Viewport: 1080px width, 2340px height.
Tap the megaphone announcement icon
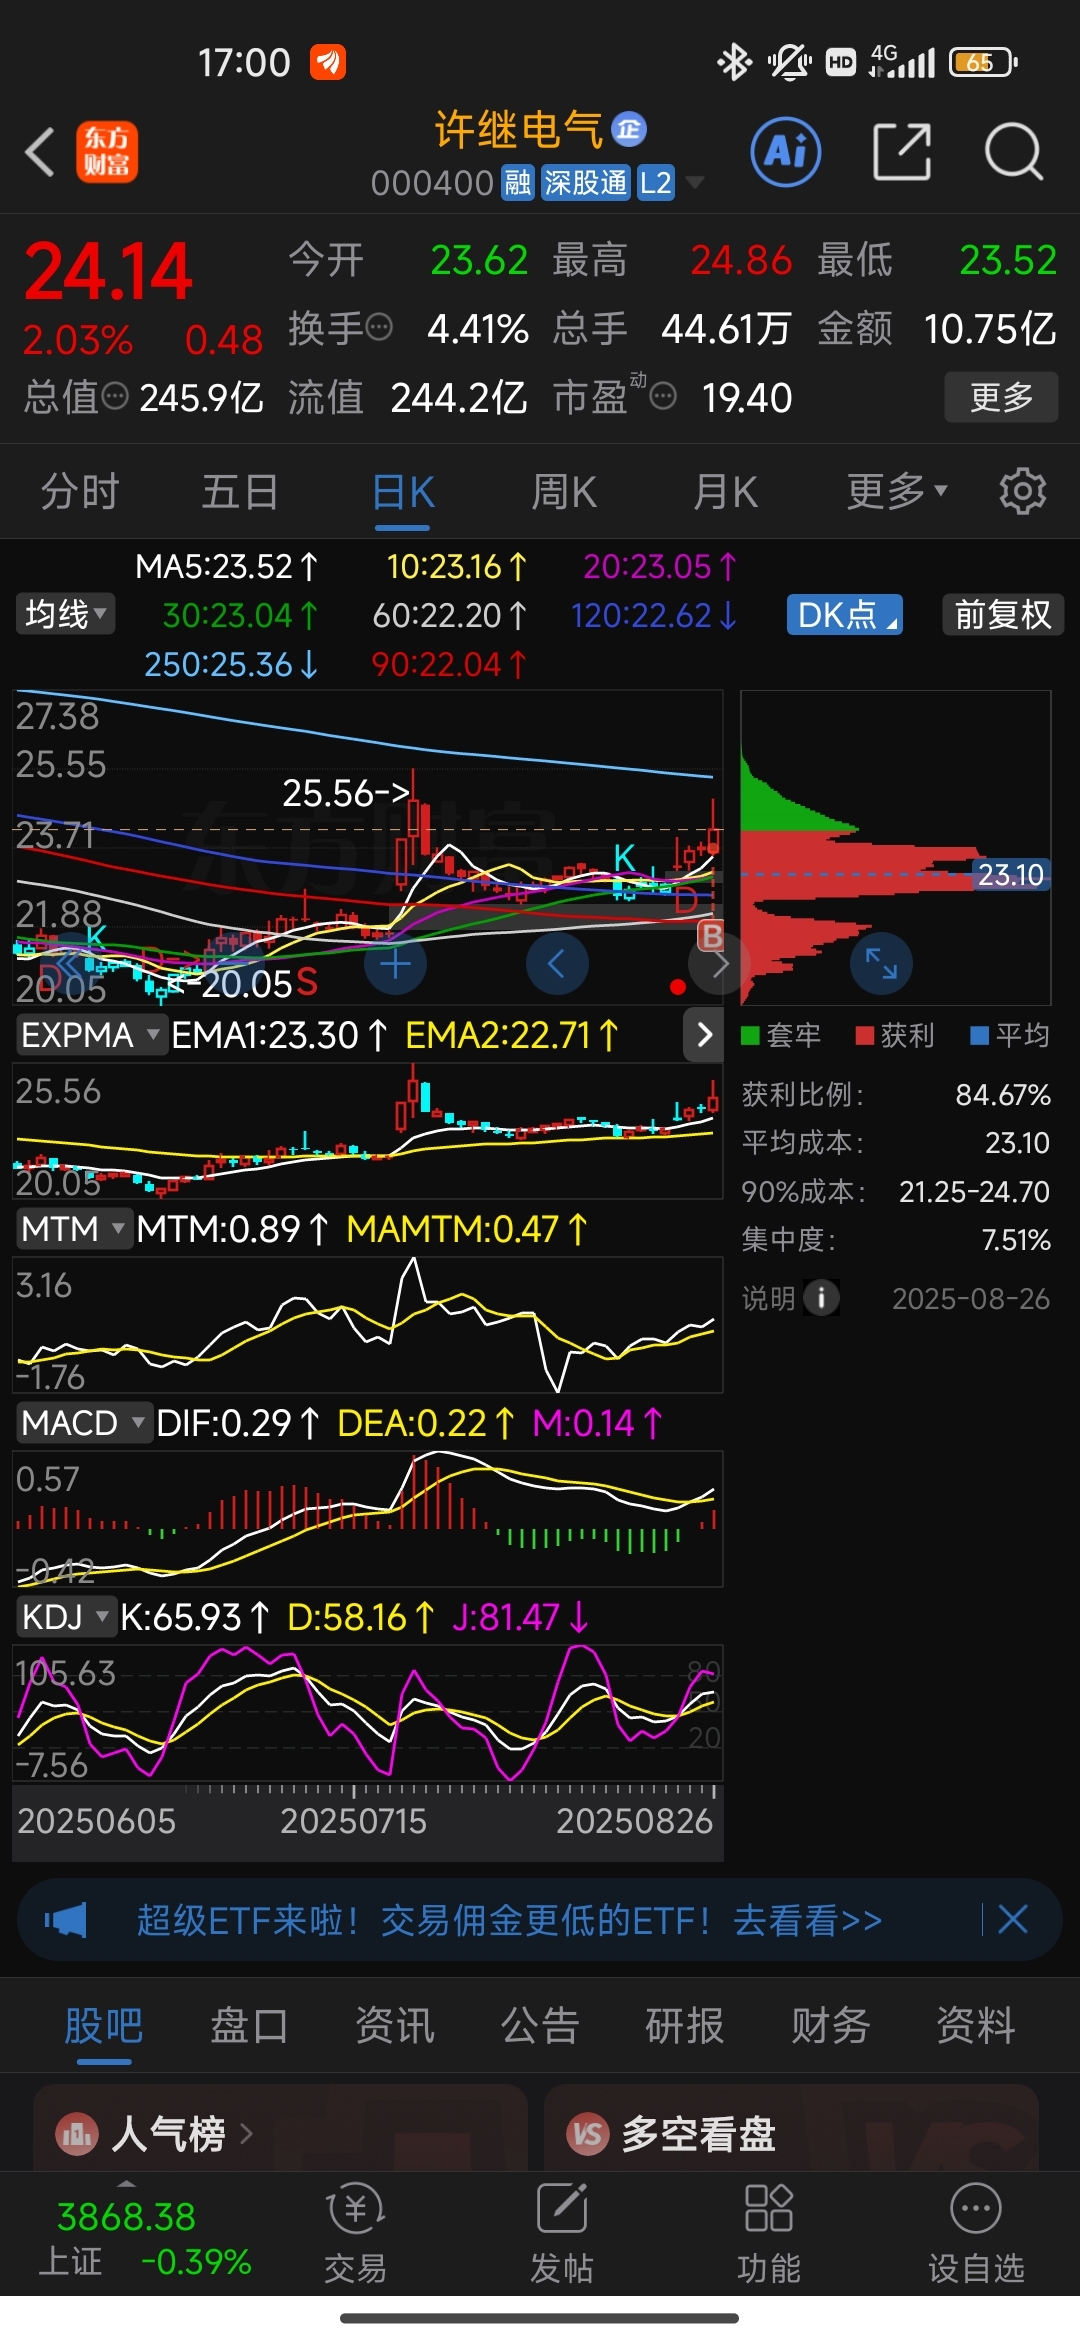coord(66,1920)
